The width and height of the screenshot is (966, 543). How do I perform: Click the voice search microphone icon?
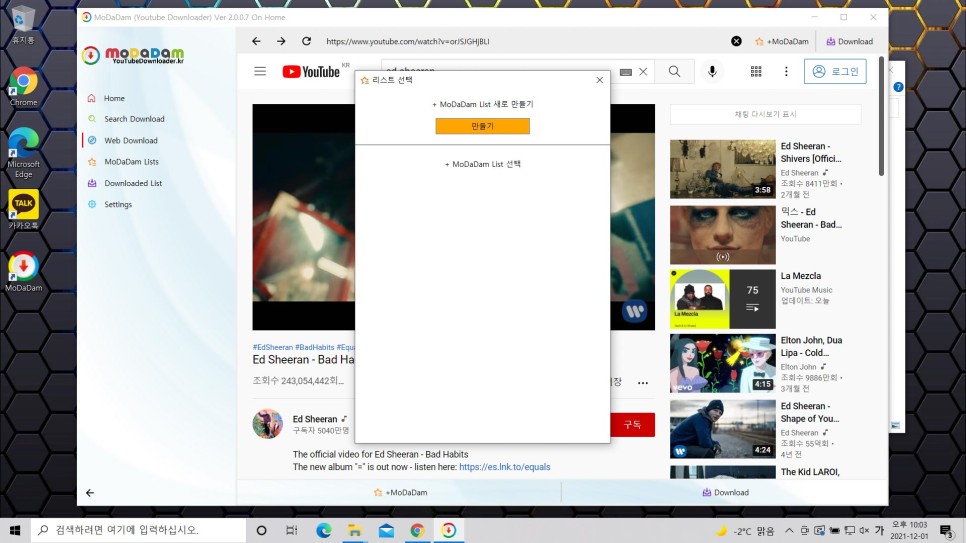pos(712,71)
